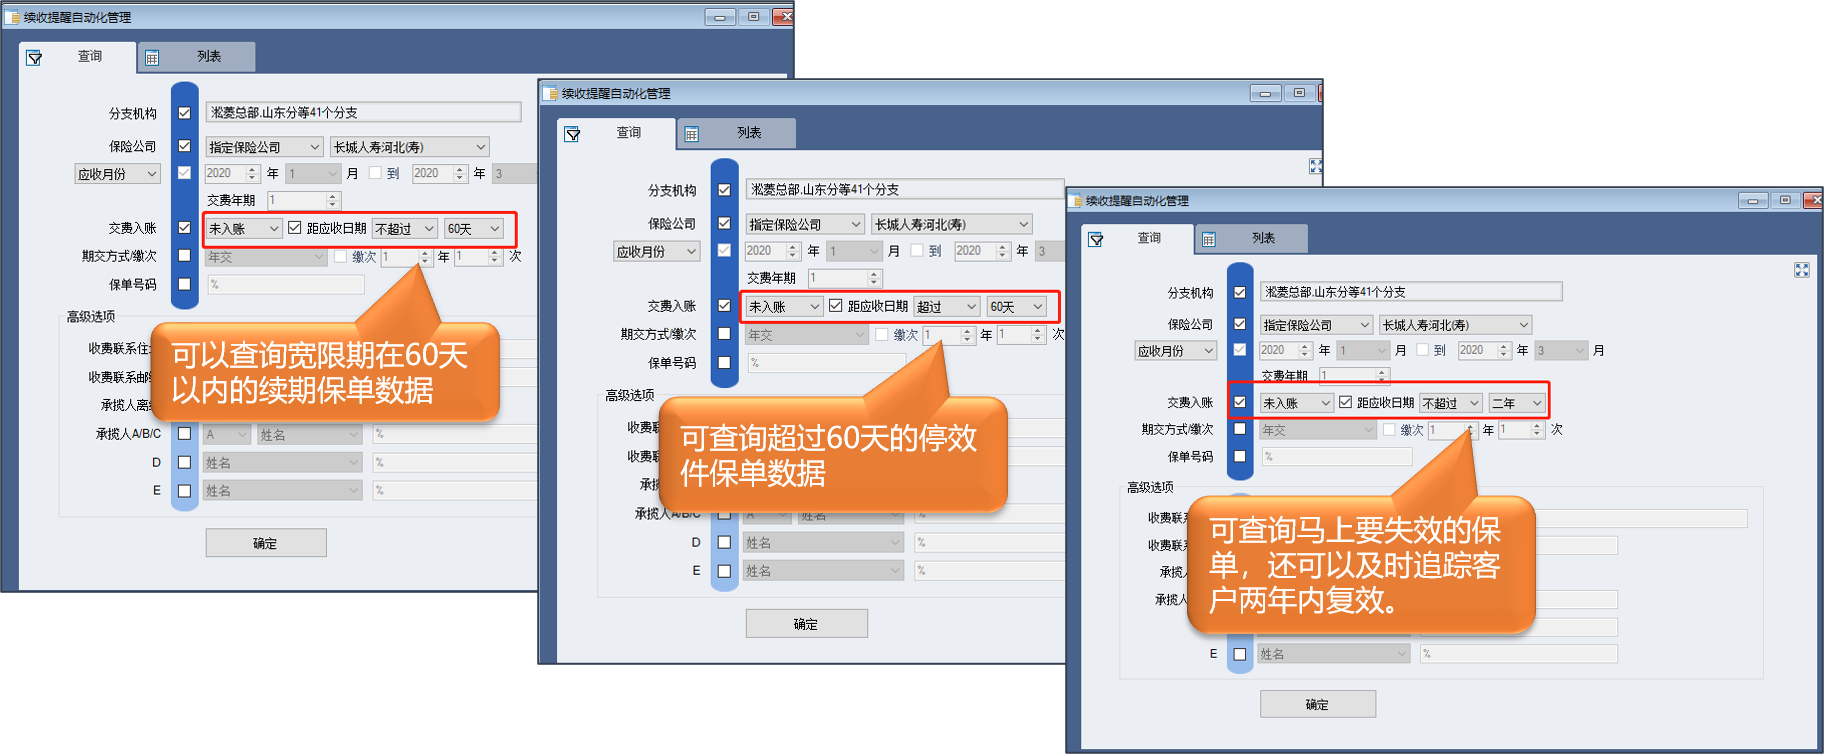Click the table icon beside 列表 in the leftmost window
Viewport: 1824px width, 754px height.
click(152, 58)
